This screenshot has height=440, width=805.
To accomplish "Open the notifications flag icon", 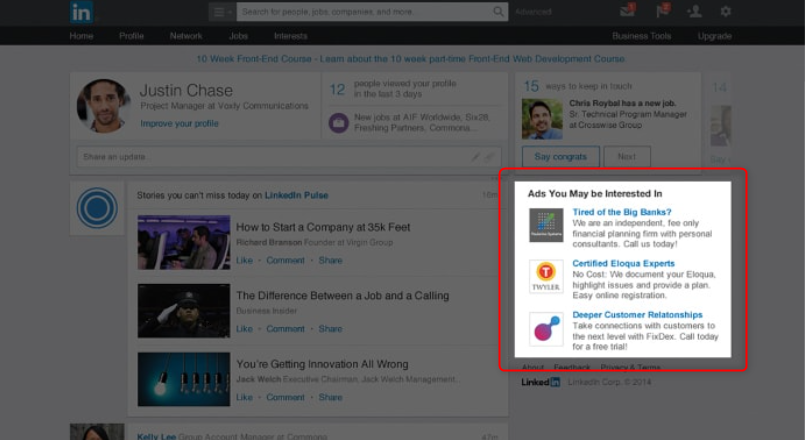I will [661, 11].
